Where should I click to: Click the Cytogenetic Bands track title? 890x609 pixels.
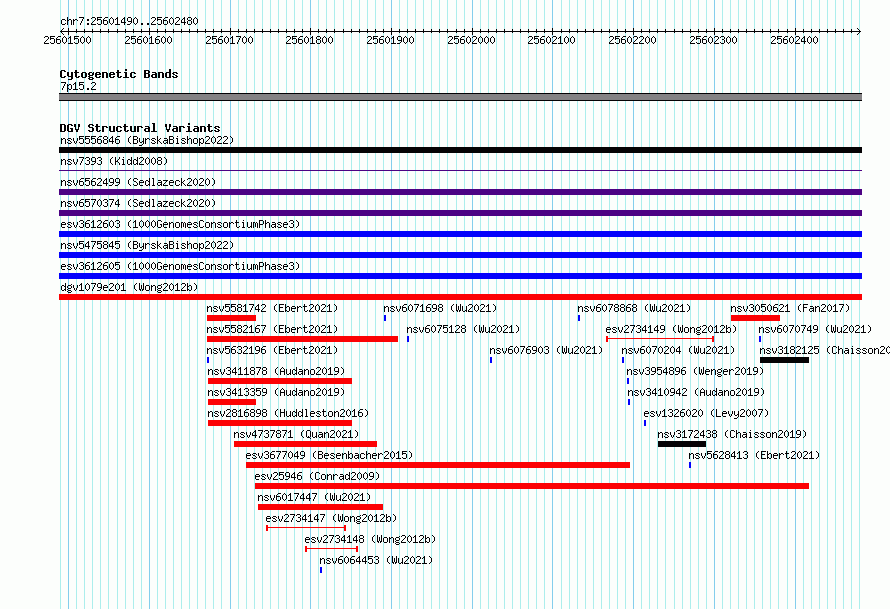click(x=119, y=74)
